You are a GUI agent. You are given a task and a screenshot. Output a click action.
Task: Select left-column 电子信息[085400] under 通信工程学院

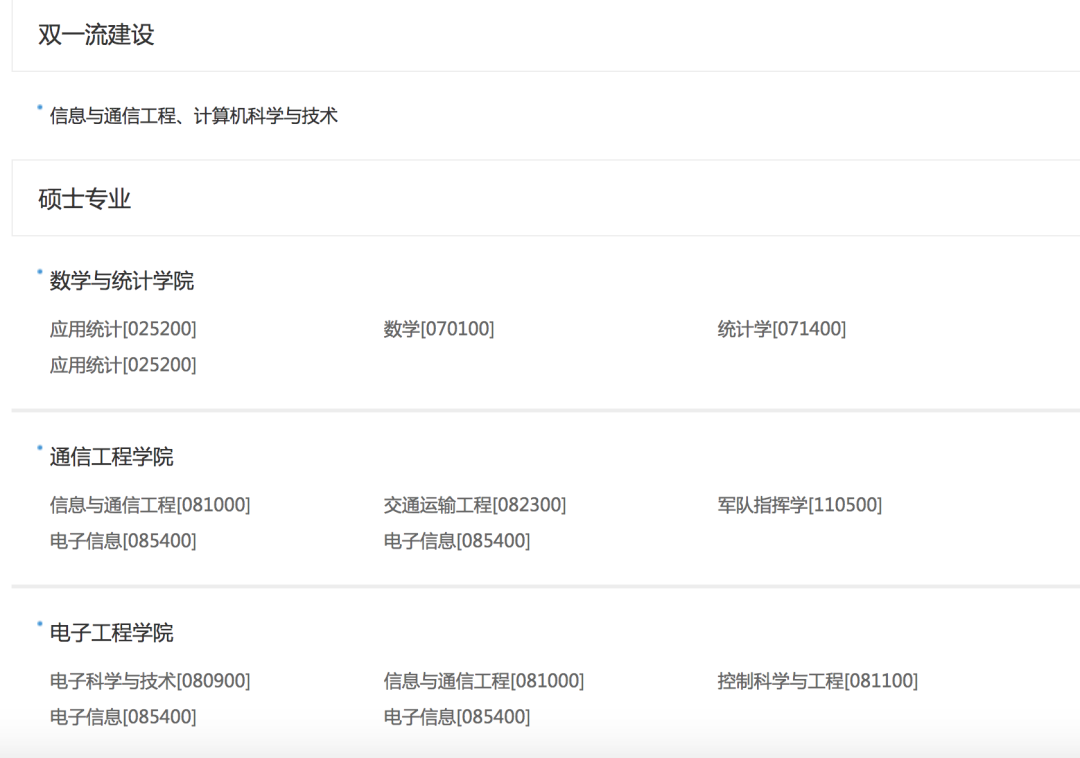pyautogui.click(x=123, y=541)
